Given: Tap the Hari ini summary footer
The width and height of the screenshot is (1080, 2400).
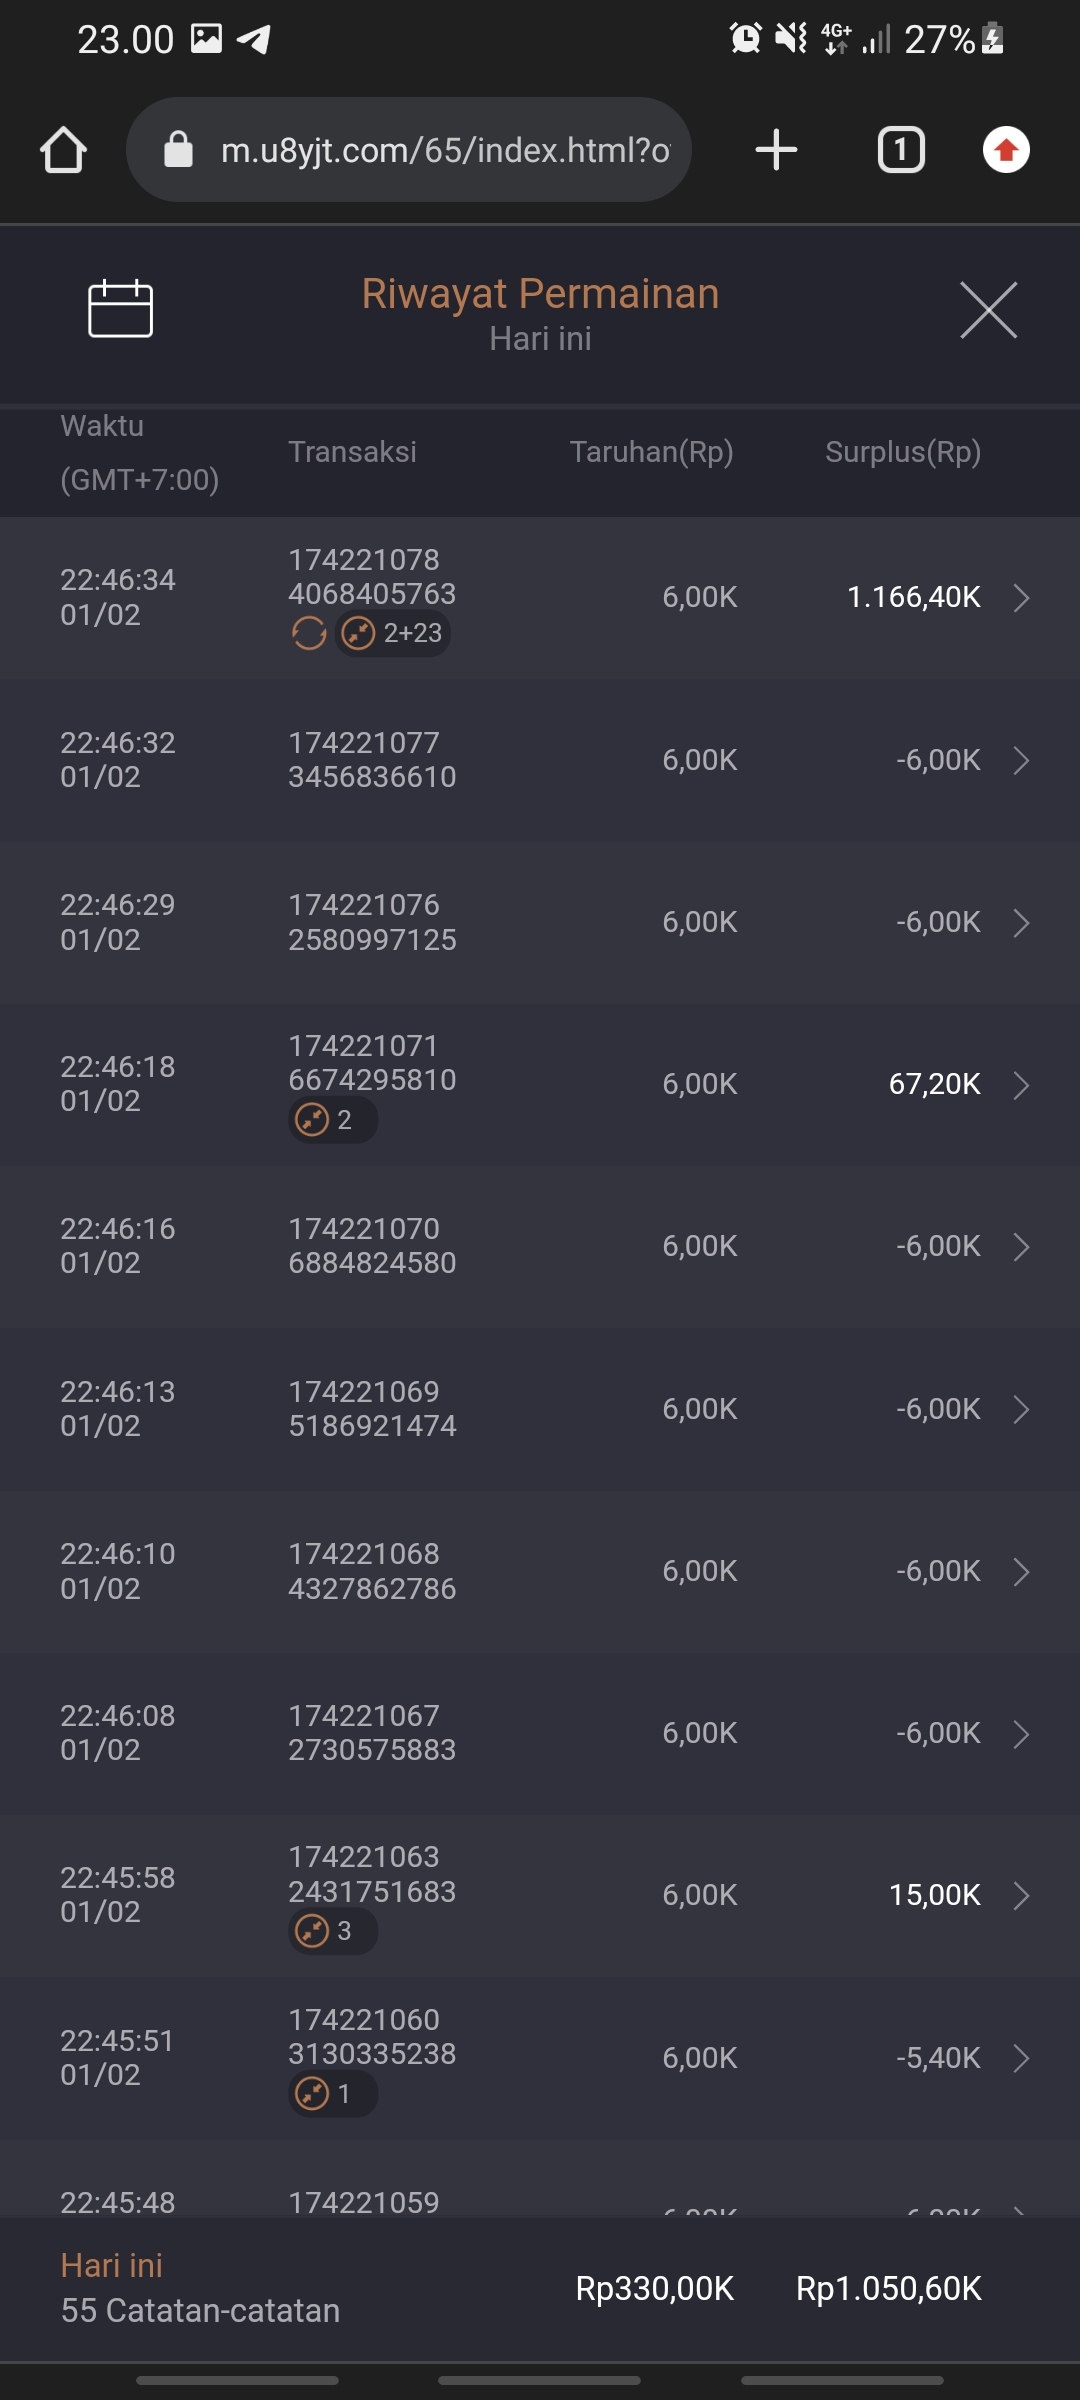Looking at the screenshot, I should 200,2288.
